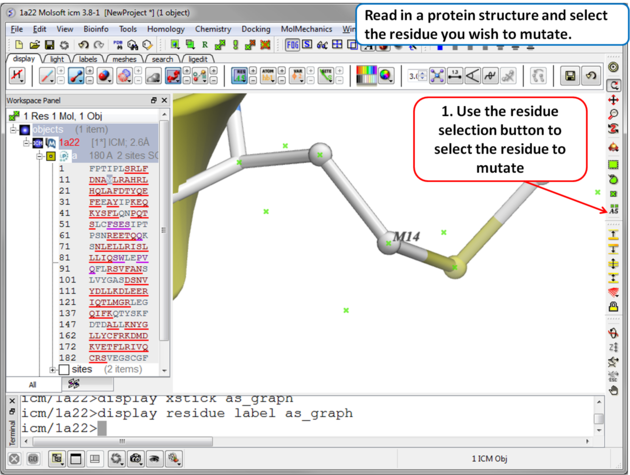This screenshot has height=475, width=630.
Task: Select the rotation tool in right toolbar
Action: coord(614,85)
